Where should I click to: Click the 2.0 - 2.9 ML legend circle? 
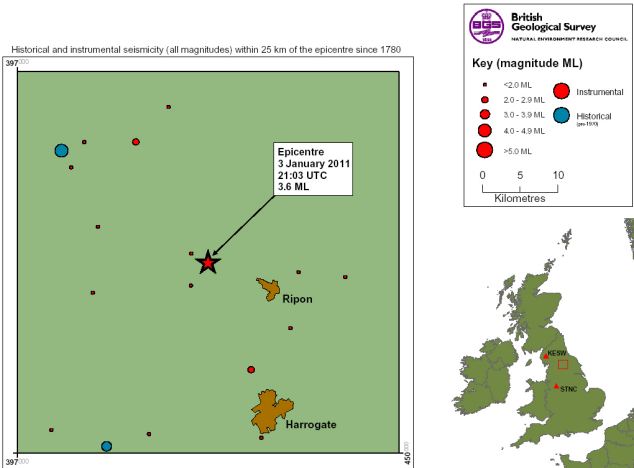tap(485, 100)
